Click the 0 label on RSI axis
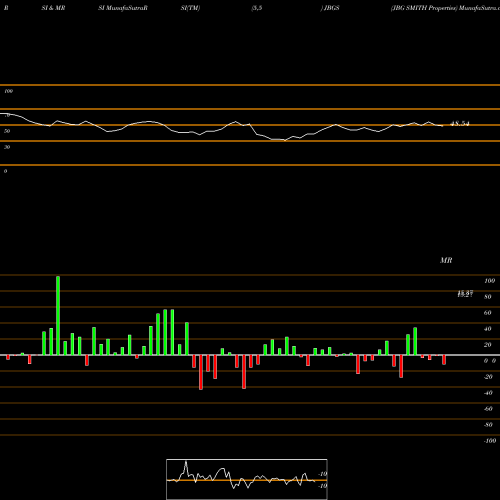500x500 pixels. pyautogui.click(x=5, y=171)
